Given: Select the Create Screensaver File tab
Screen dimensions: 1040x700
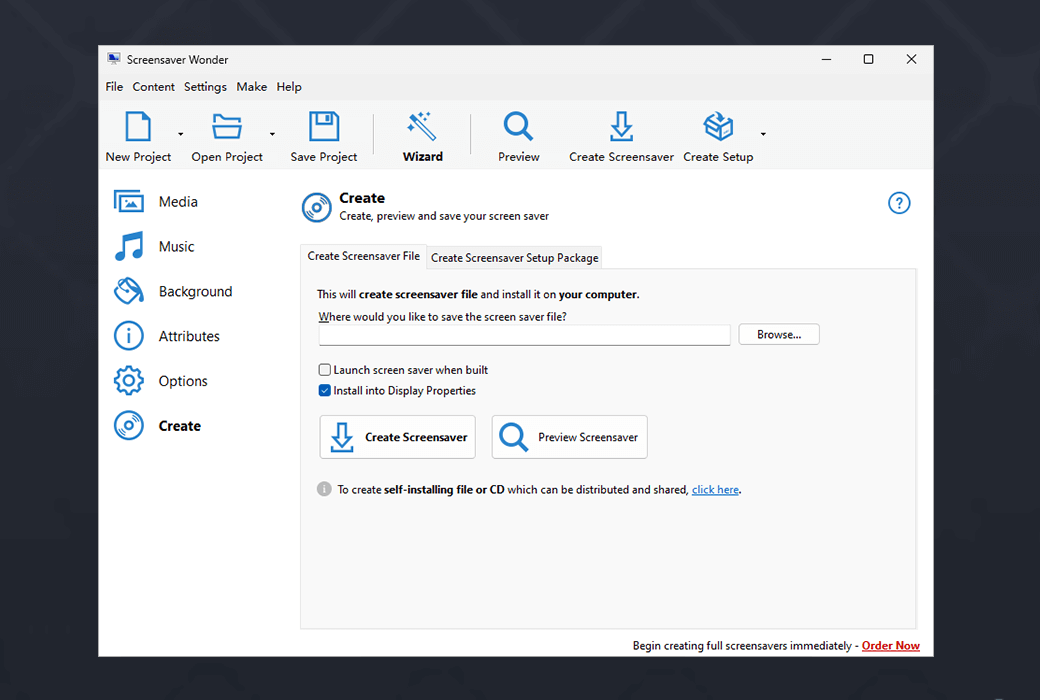Looking at the screenshot, I should 363,256.
